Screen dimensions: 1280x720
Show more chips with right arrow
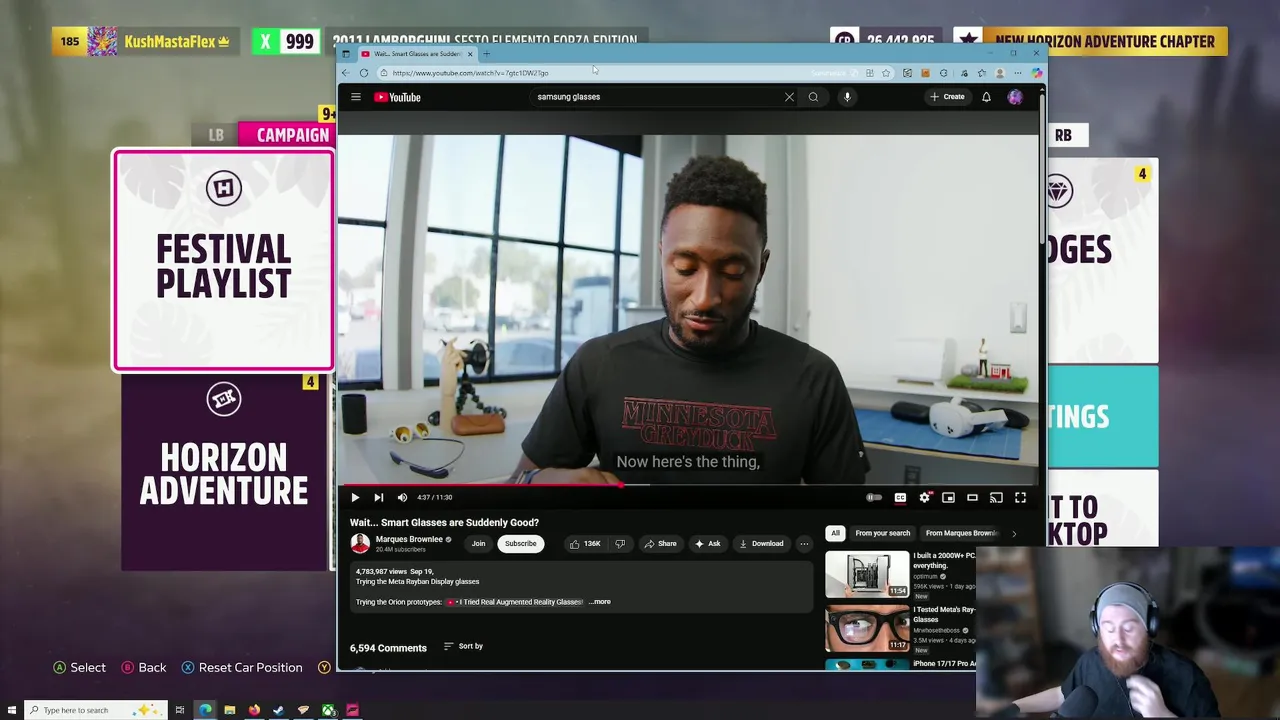pos(1013,534)
